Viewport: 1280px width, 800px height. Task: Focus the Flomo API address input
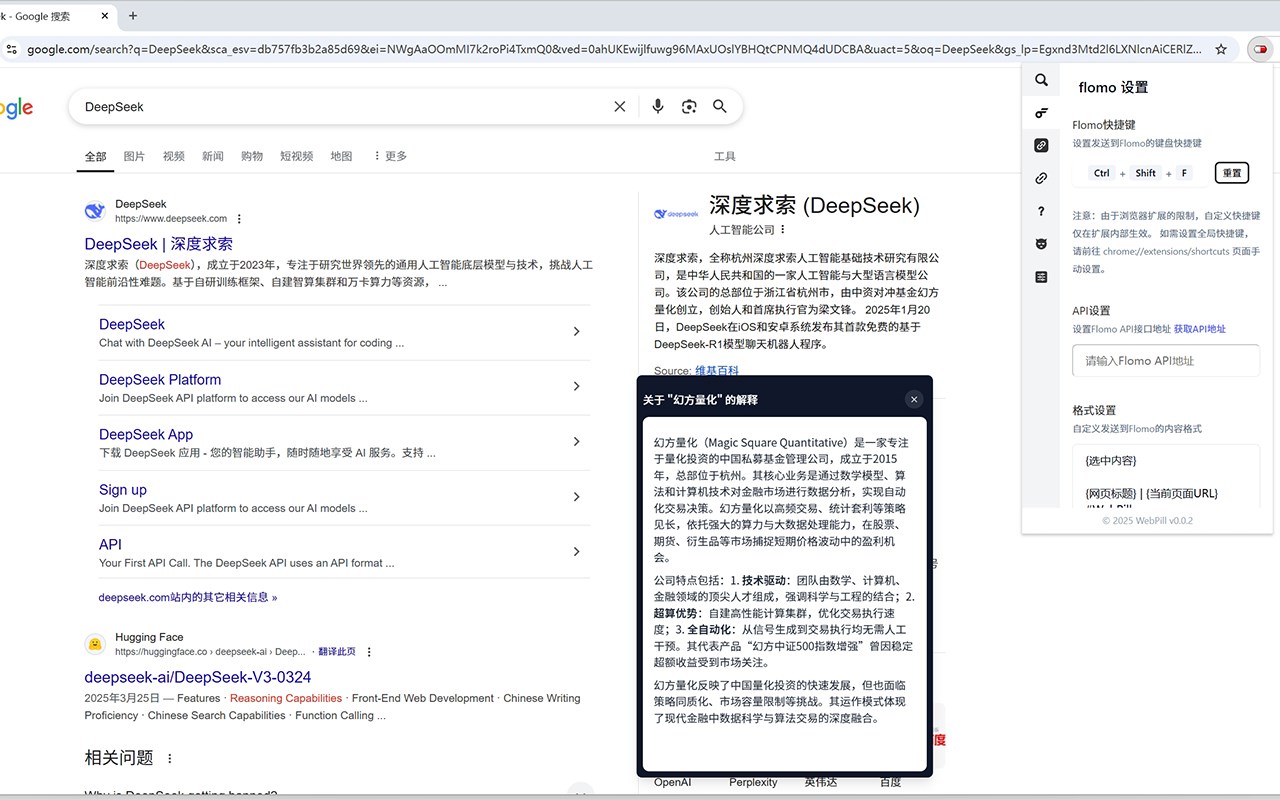(1166, 361)
